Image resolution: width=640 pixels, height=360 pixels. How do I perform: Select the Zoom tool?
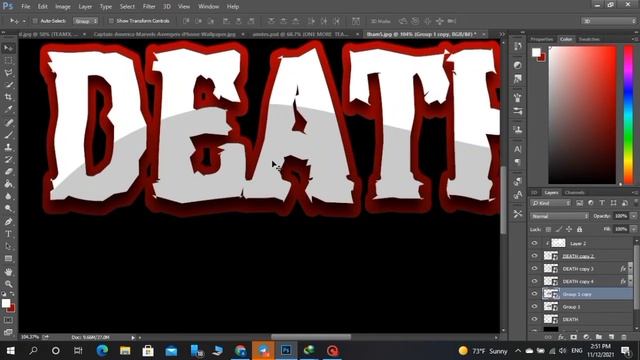8,284
